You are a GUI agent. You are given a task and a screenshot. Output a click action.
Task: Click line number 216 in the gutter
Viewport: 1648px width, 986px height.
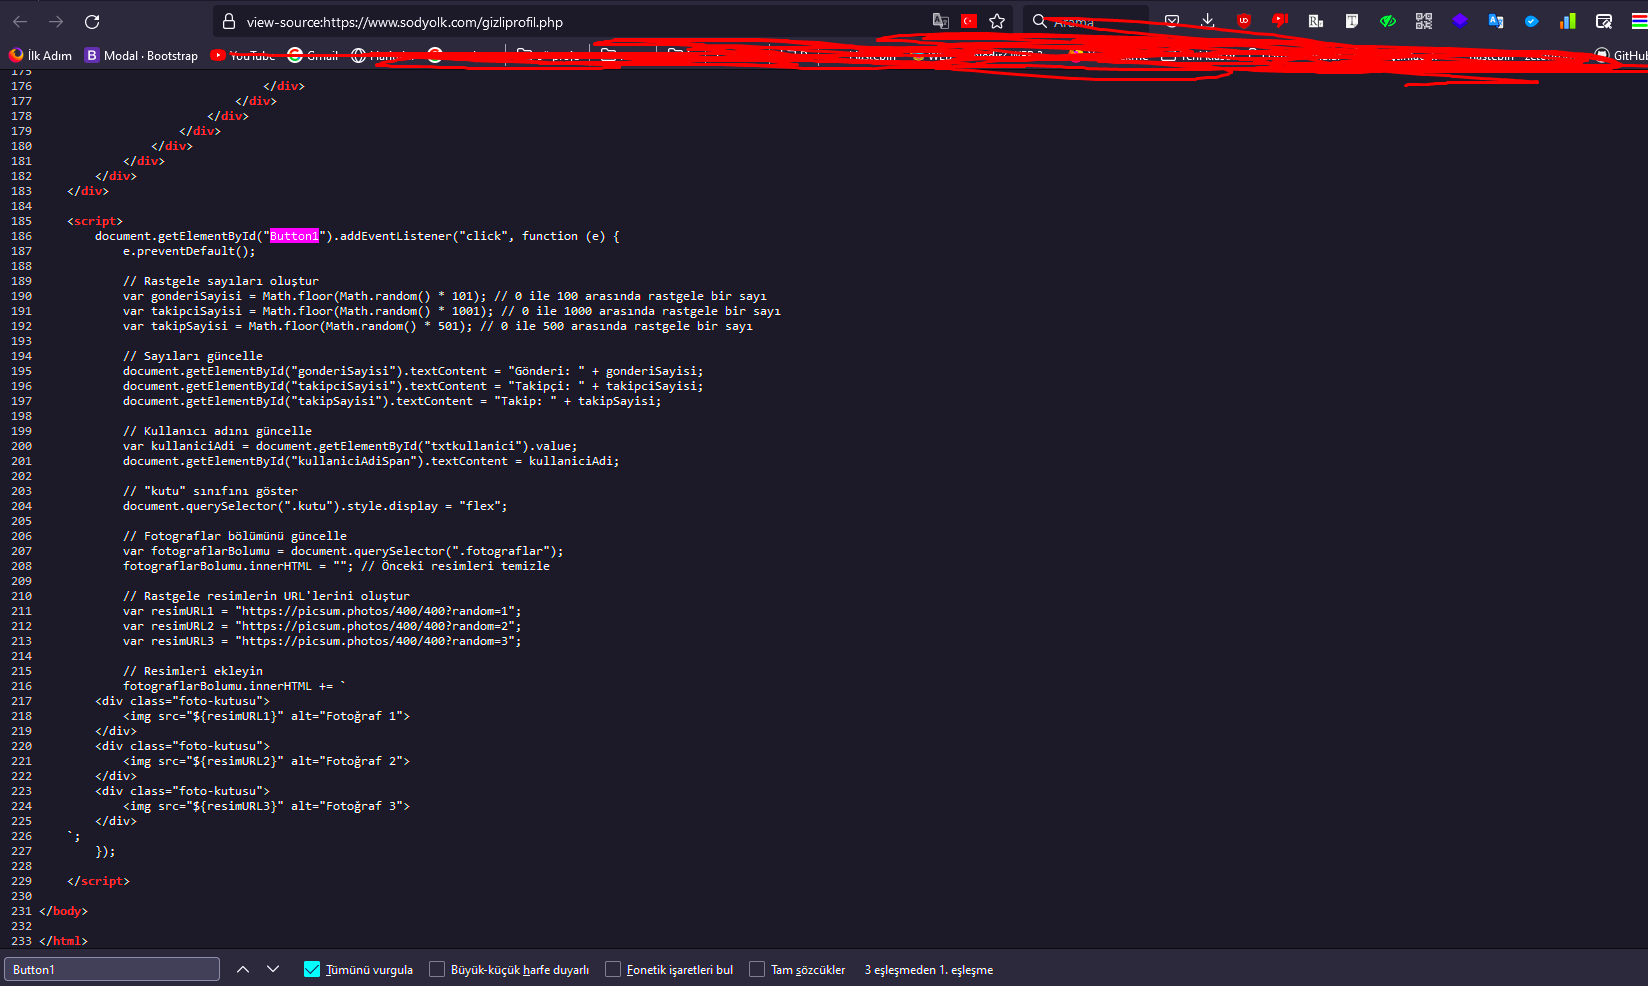point(21,686)
